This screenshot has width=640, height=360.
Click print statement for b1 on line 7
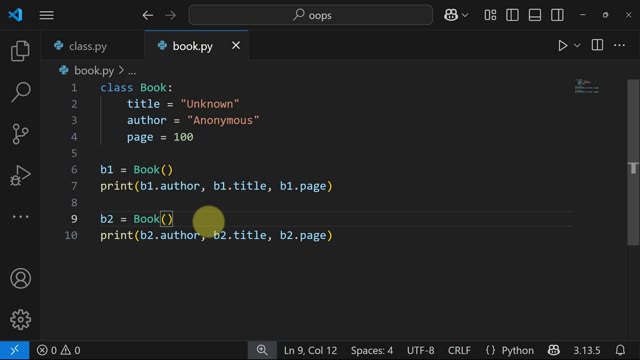[x=216, y=186]
